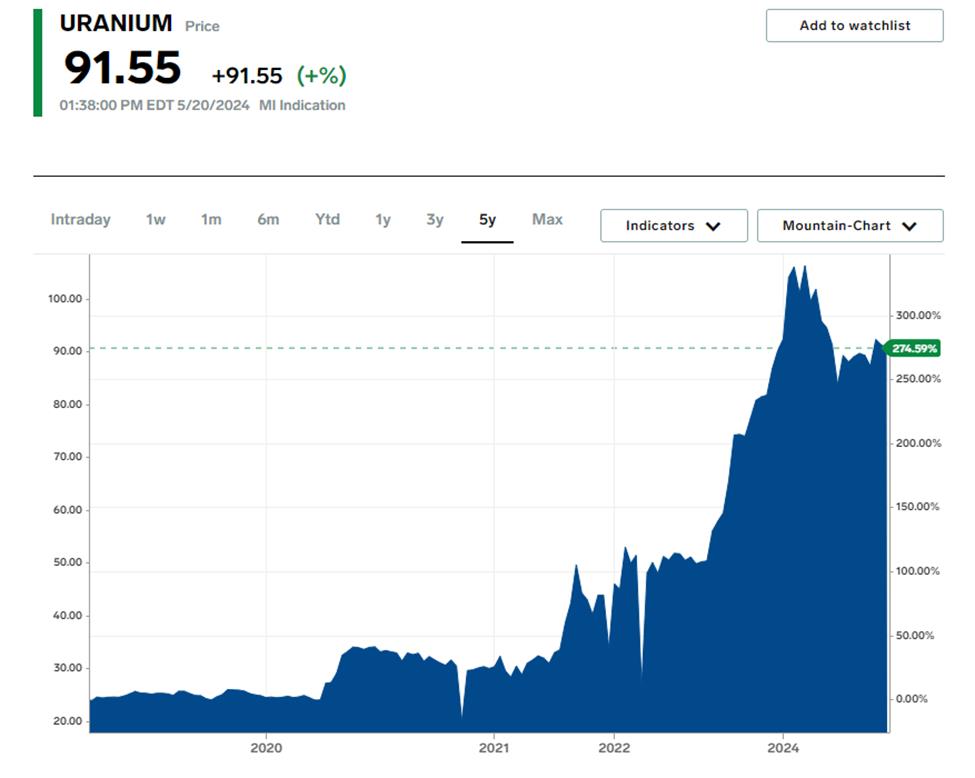The image size is (975, 778).
Task: Click the Mountain-Chart chevron arrow
Action: (909, 226)
